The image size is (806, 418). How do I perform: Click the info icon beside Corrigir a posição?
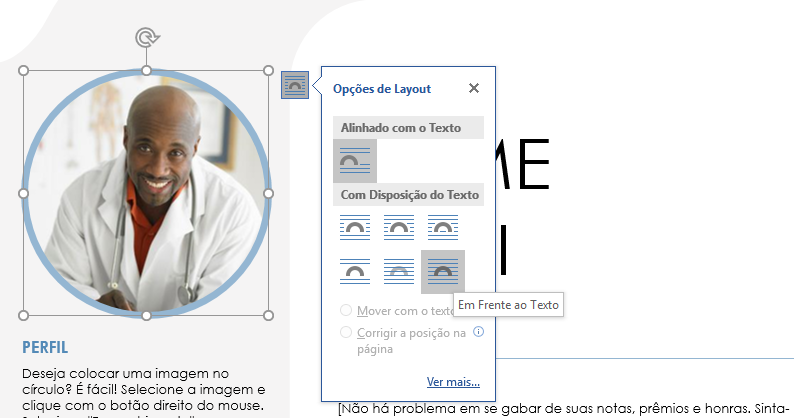(x=478, y=332)
